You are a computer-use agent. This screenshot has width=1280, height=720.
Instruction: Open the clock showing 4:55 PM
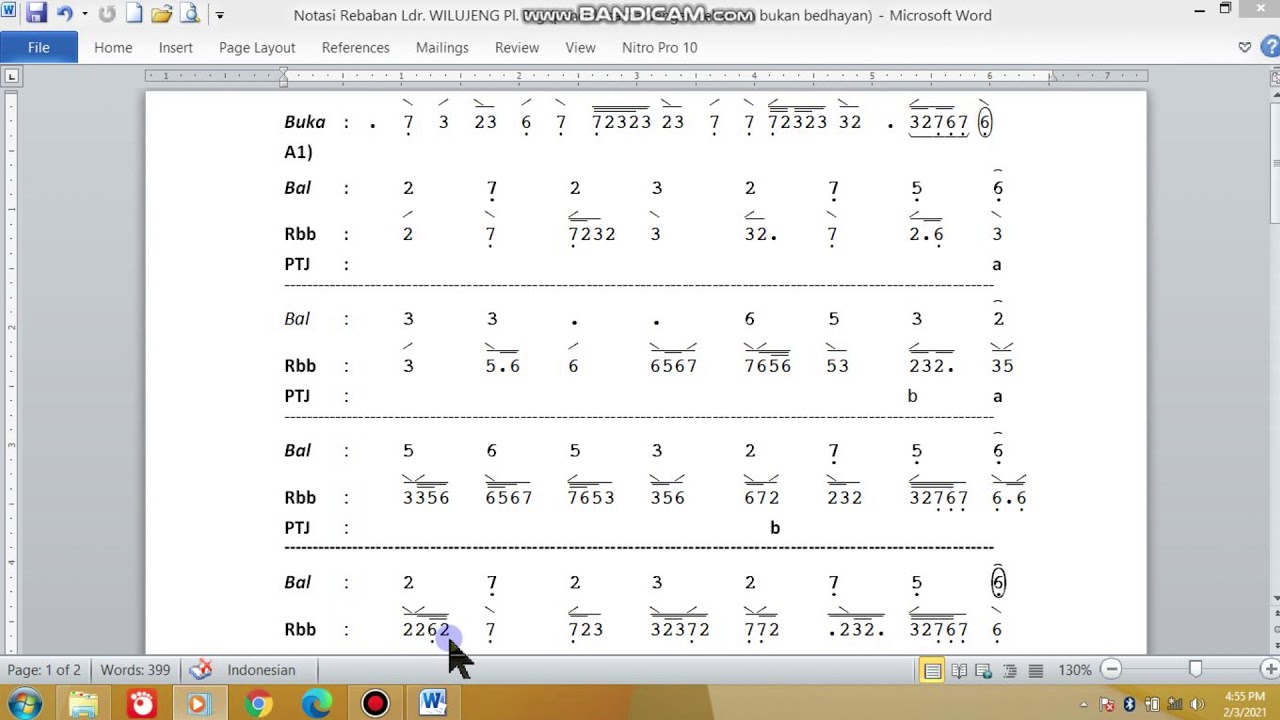[1244, 704]
